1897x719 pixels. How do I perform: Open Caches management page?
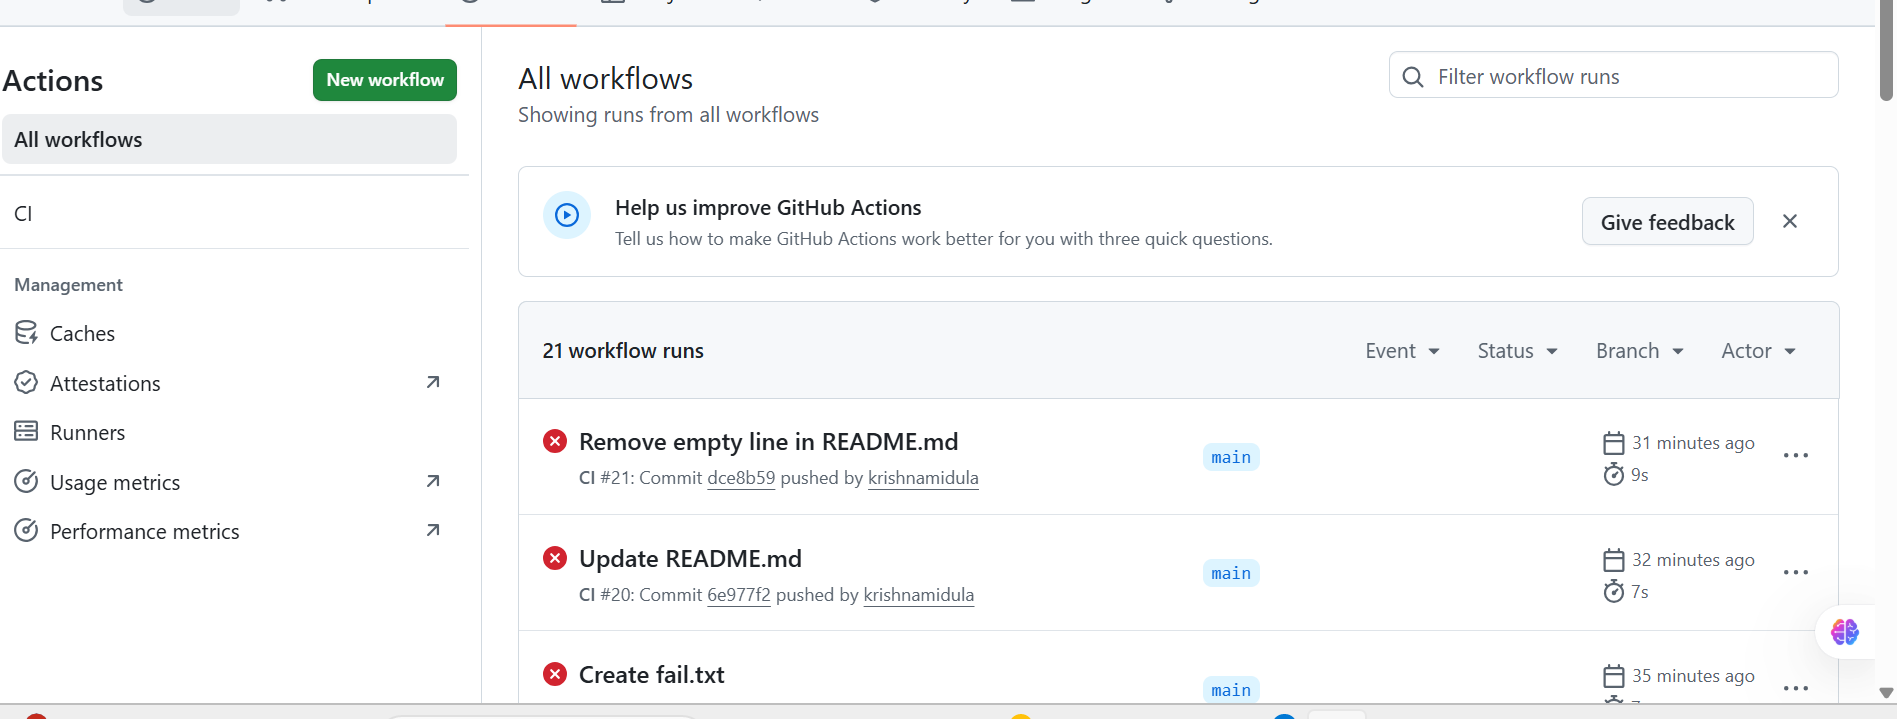82,333
